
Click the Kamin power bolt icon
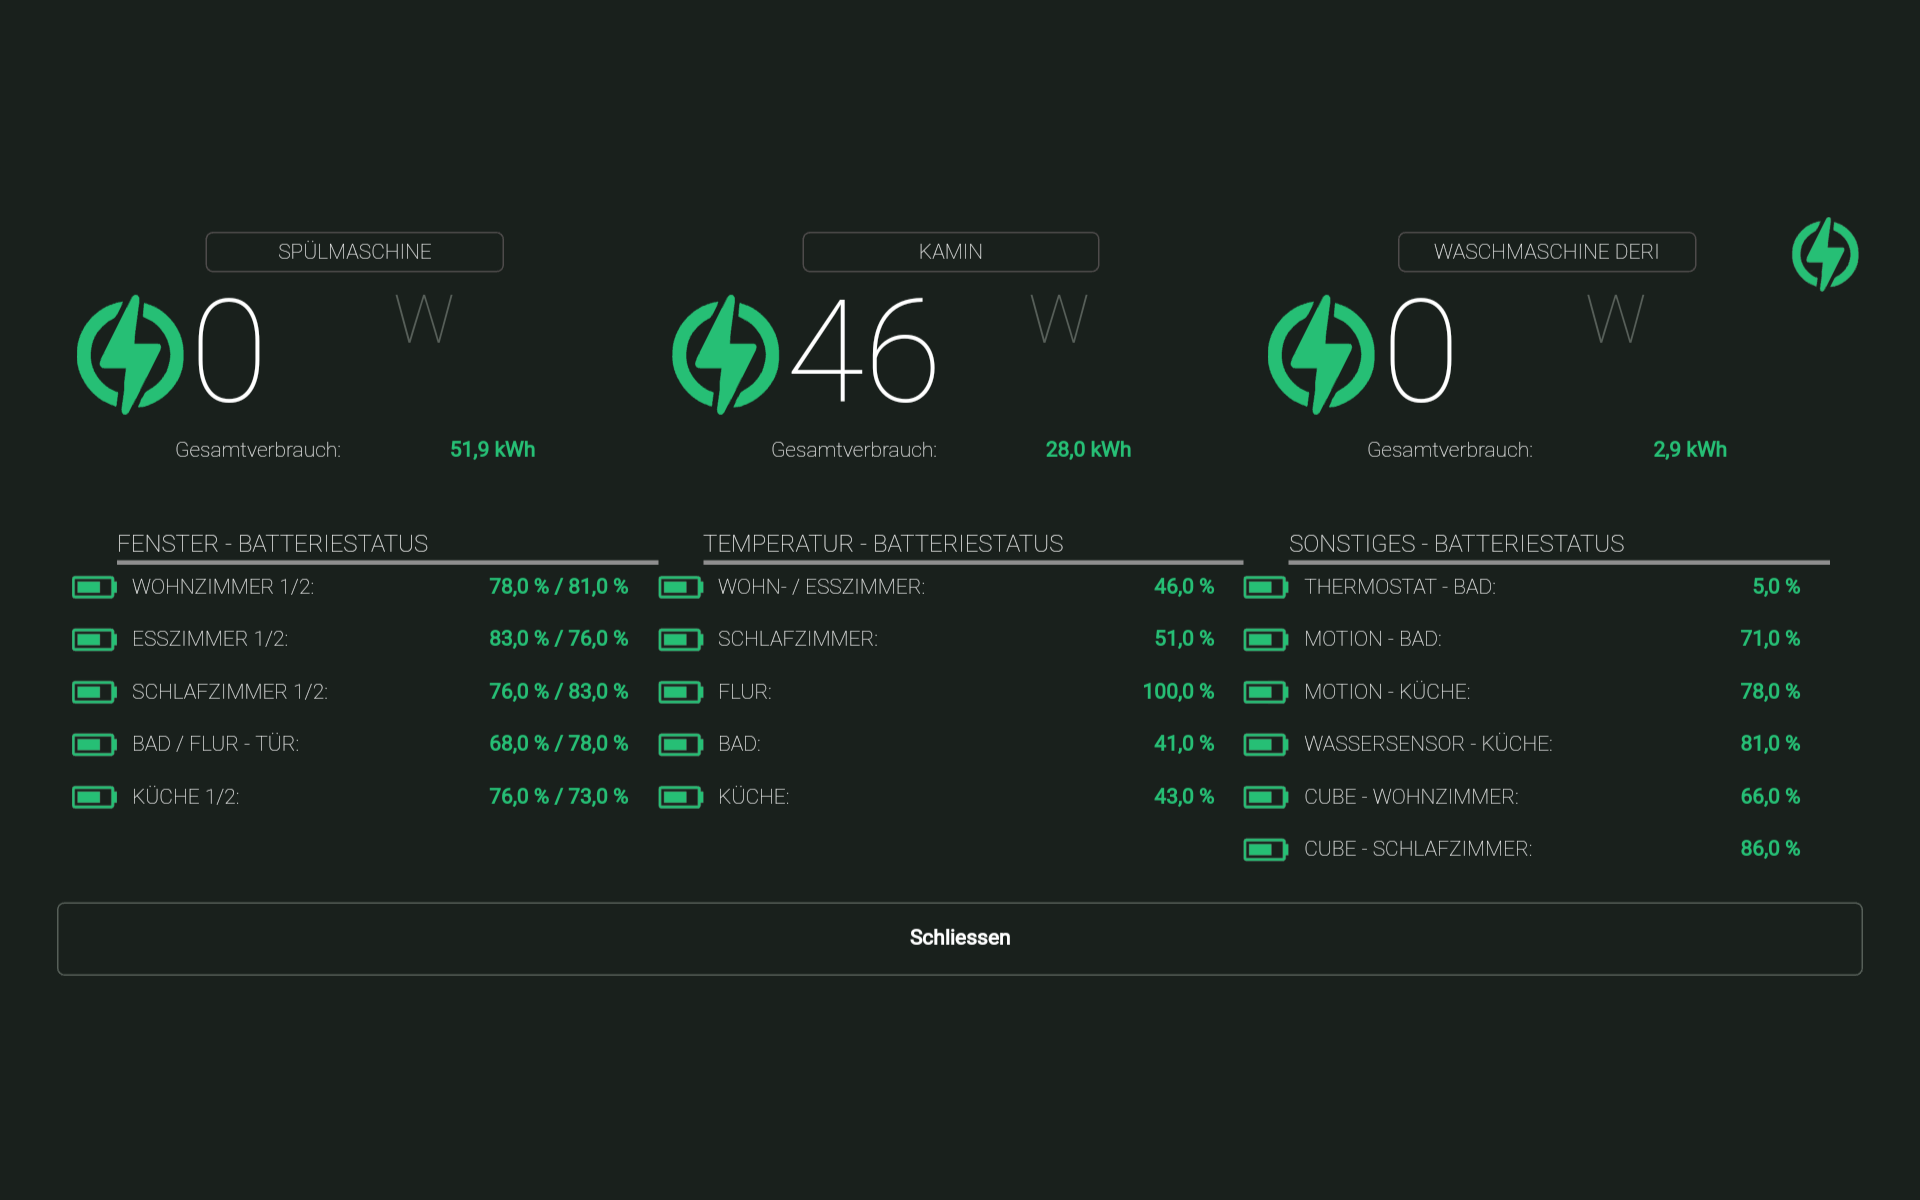coord(725,354)
